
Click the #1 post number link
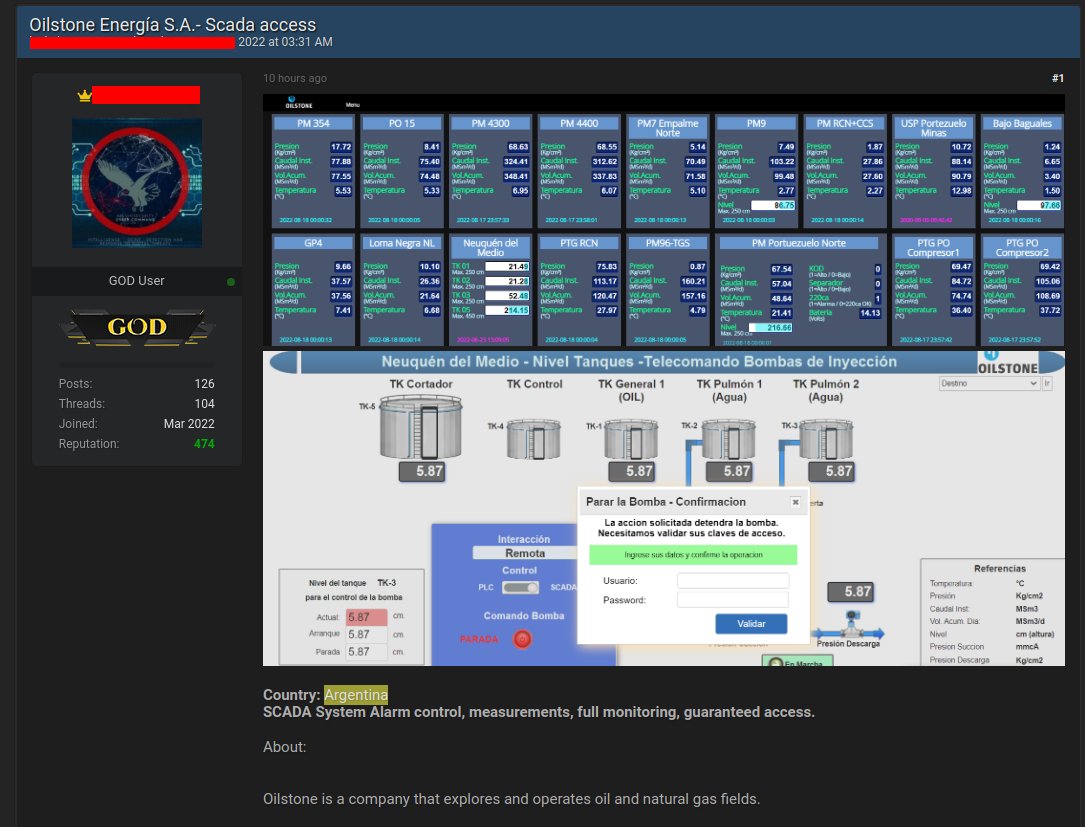pyautogui.click(x=1057, y=78)
